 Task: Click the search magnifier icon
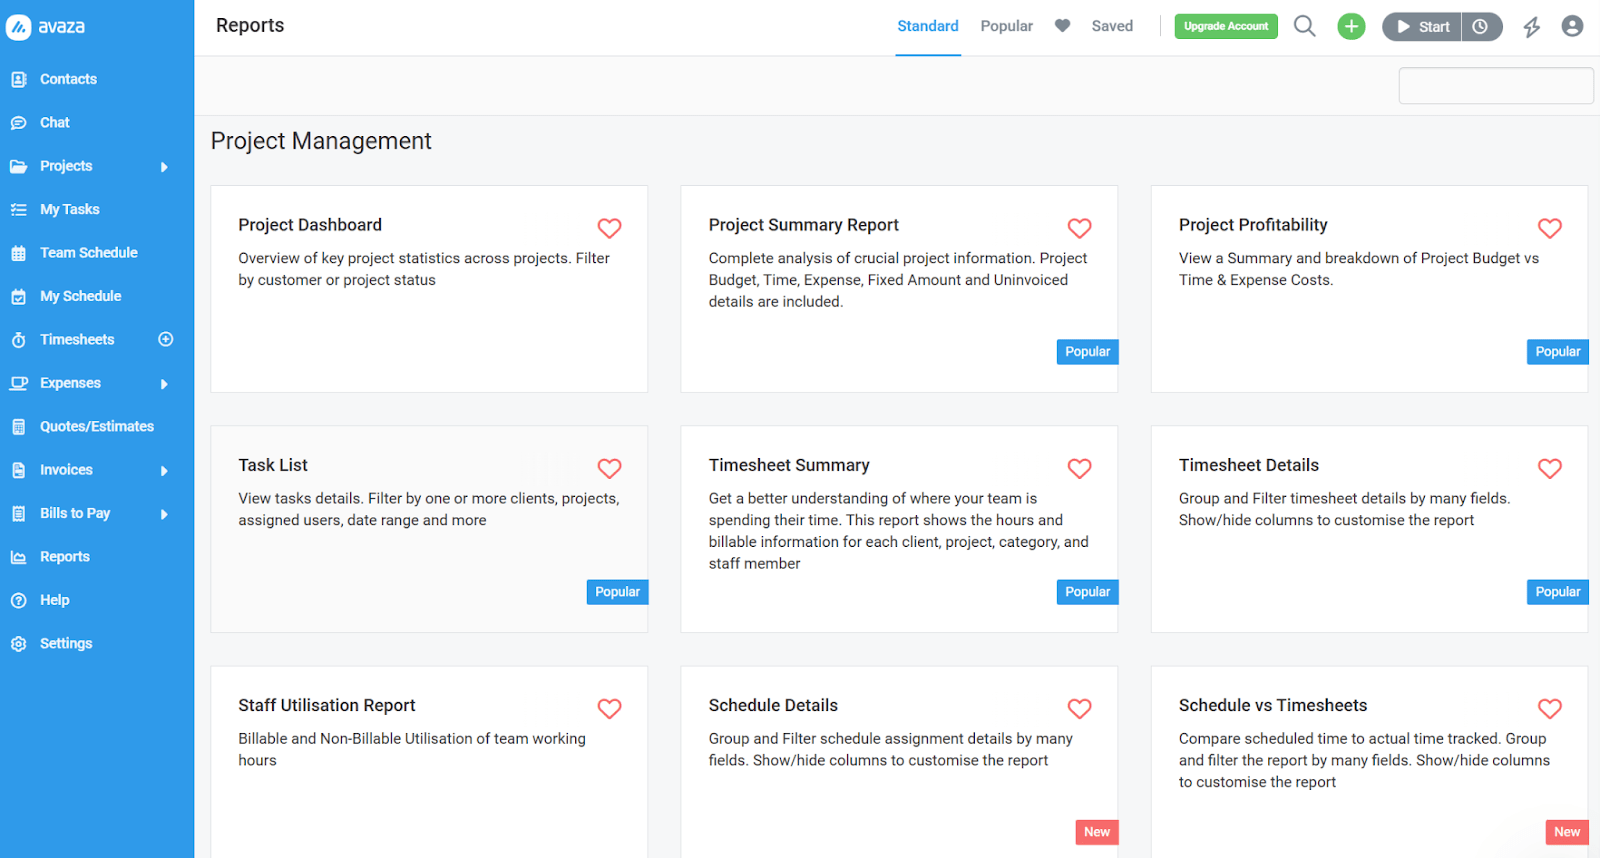click(1304, 26)
